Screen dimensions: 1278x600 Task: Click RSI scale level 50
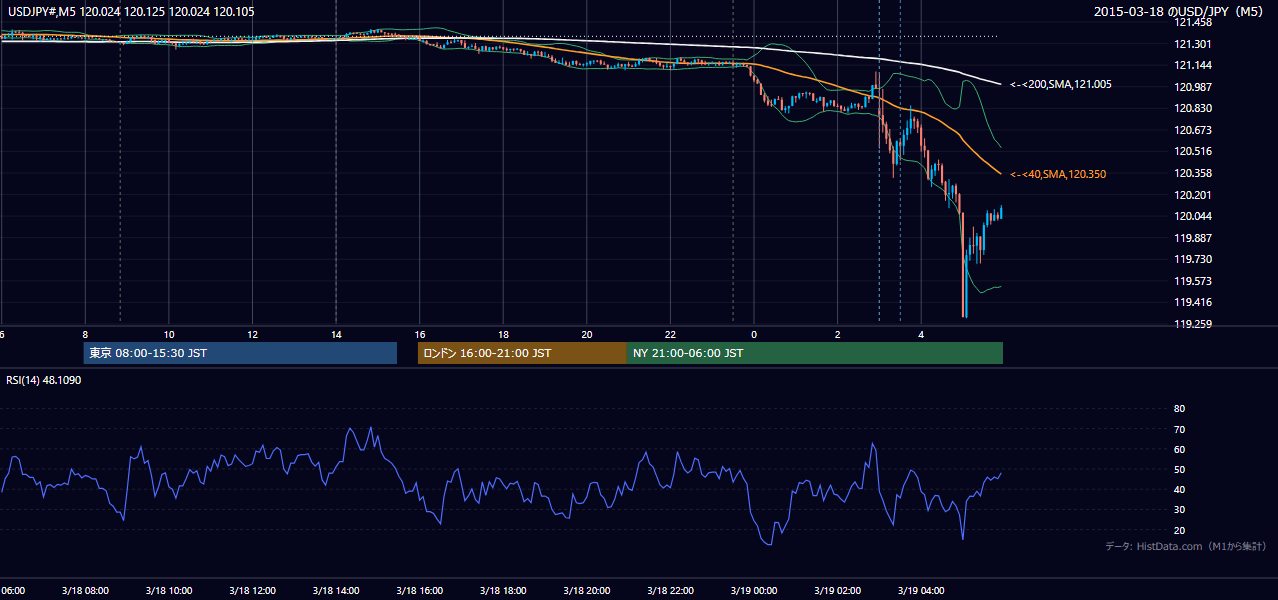click(1179, 469)
